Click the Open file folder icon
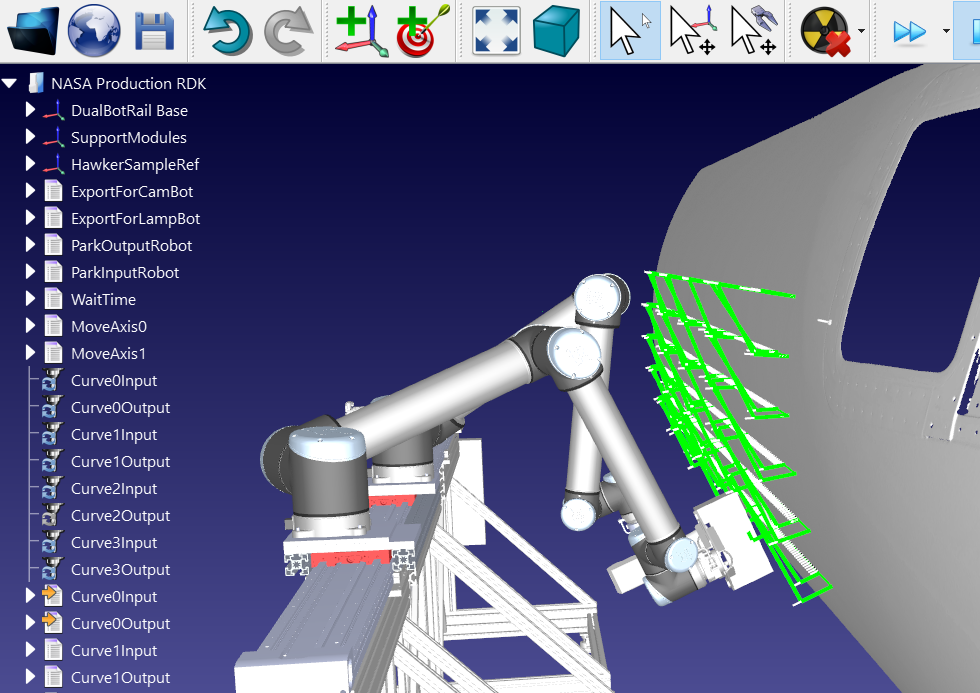 [x=33, y=31]
